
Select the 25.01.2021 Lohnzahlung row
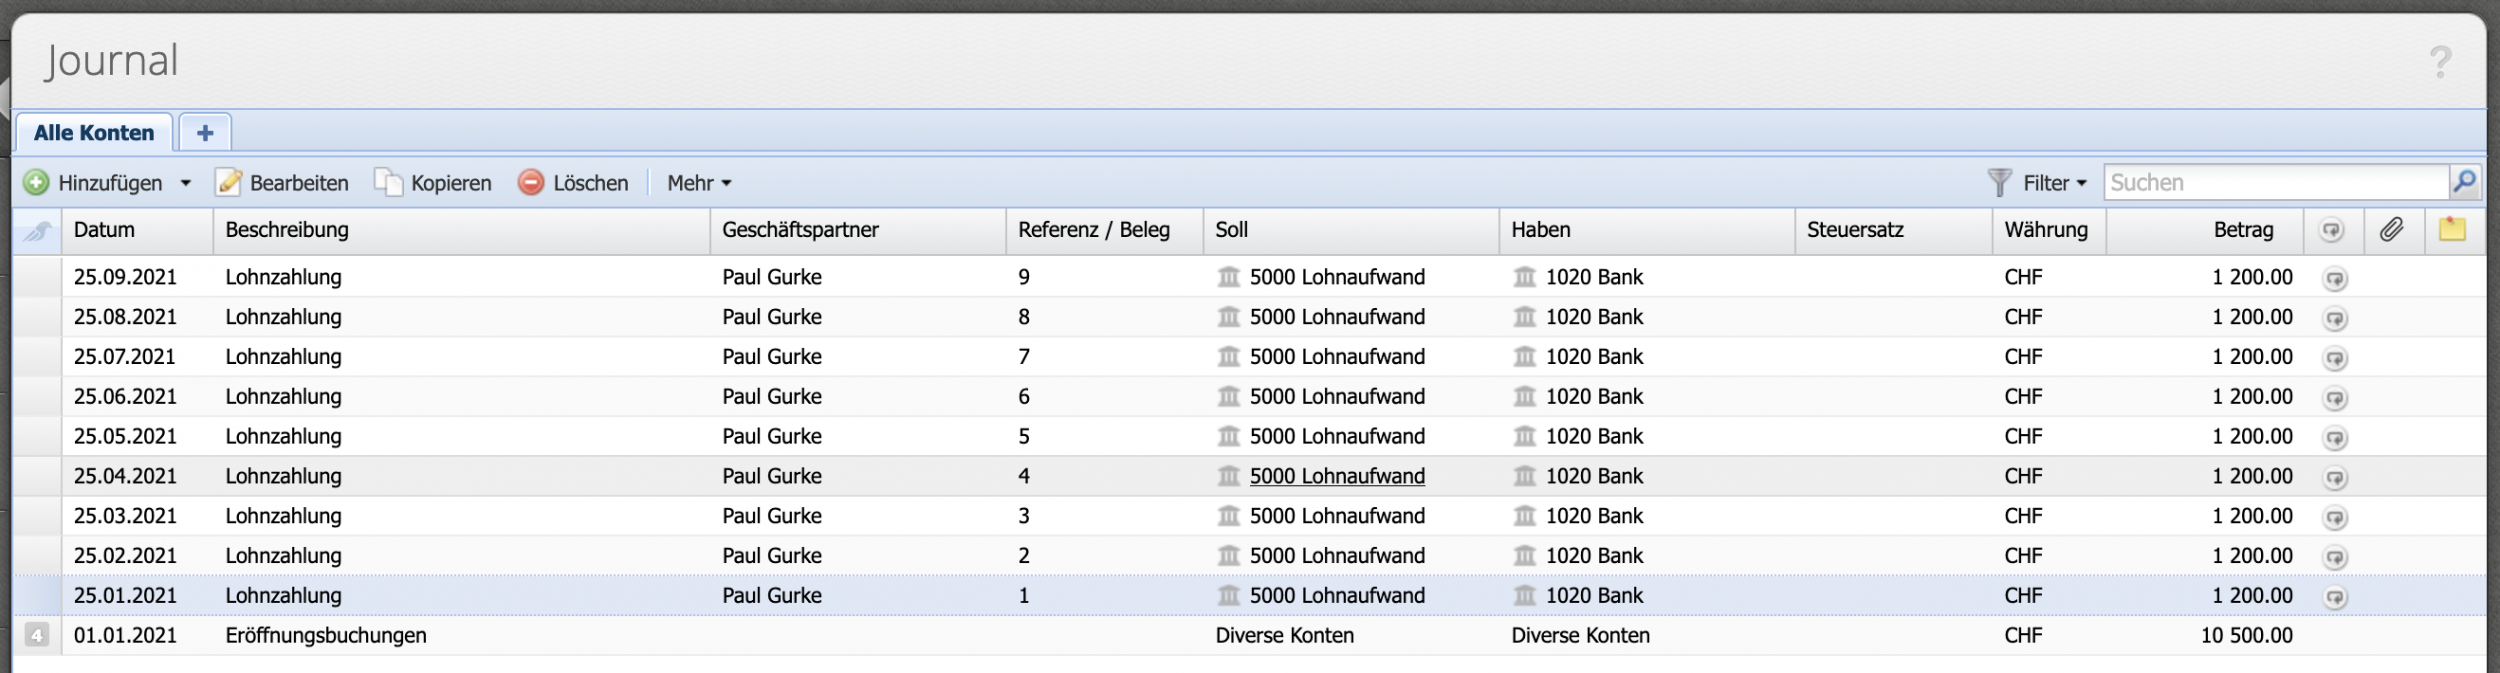click(x=283, y=595)
